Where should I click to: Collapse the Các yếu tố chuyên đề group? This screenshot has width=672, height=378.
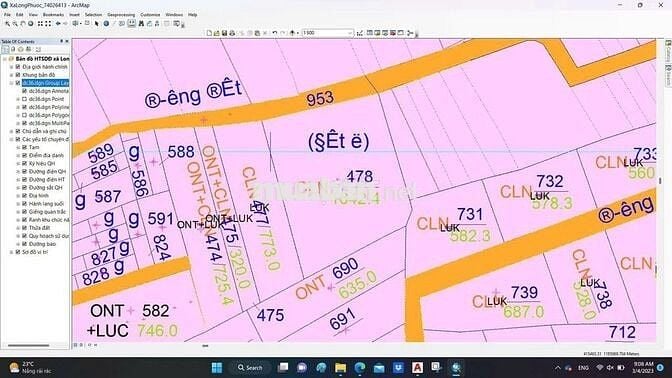(12, 139)
